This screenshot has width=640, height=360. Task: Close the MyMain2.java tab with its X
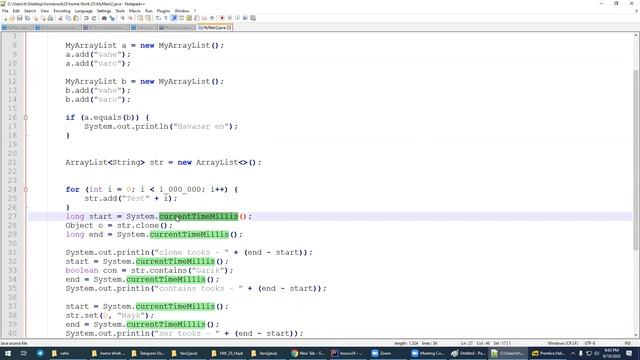(x=229, y=28)
